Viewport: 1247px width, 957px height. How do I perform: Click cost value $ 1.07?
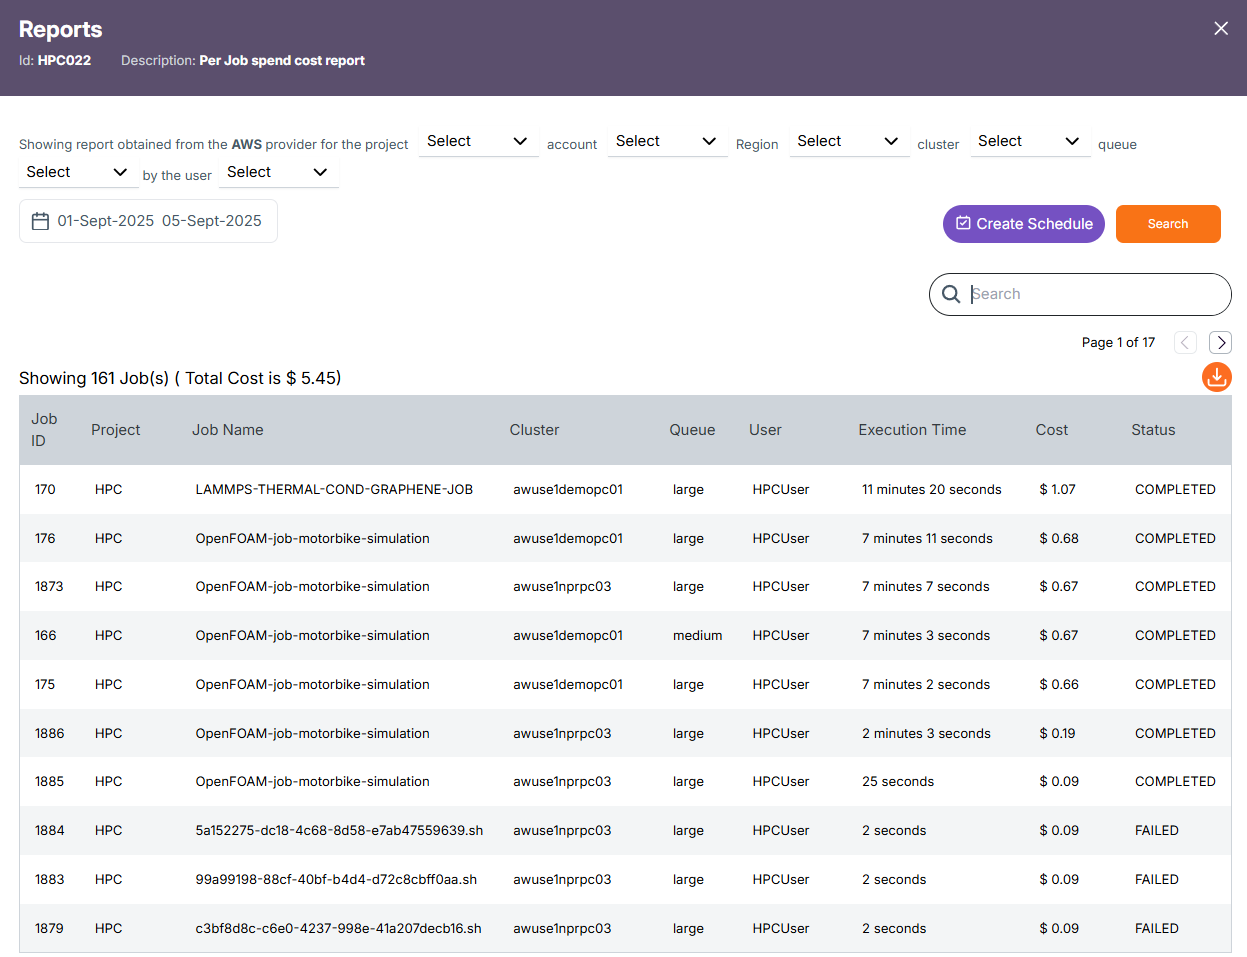pos(1057,490)
